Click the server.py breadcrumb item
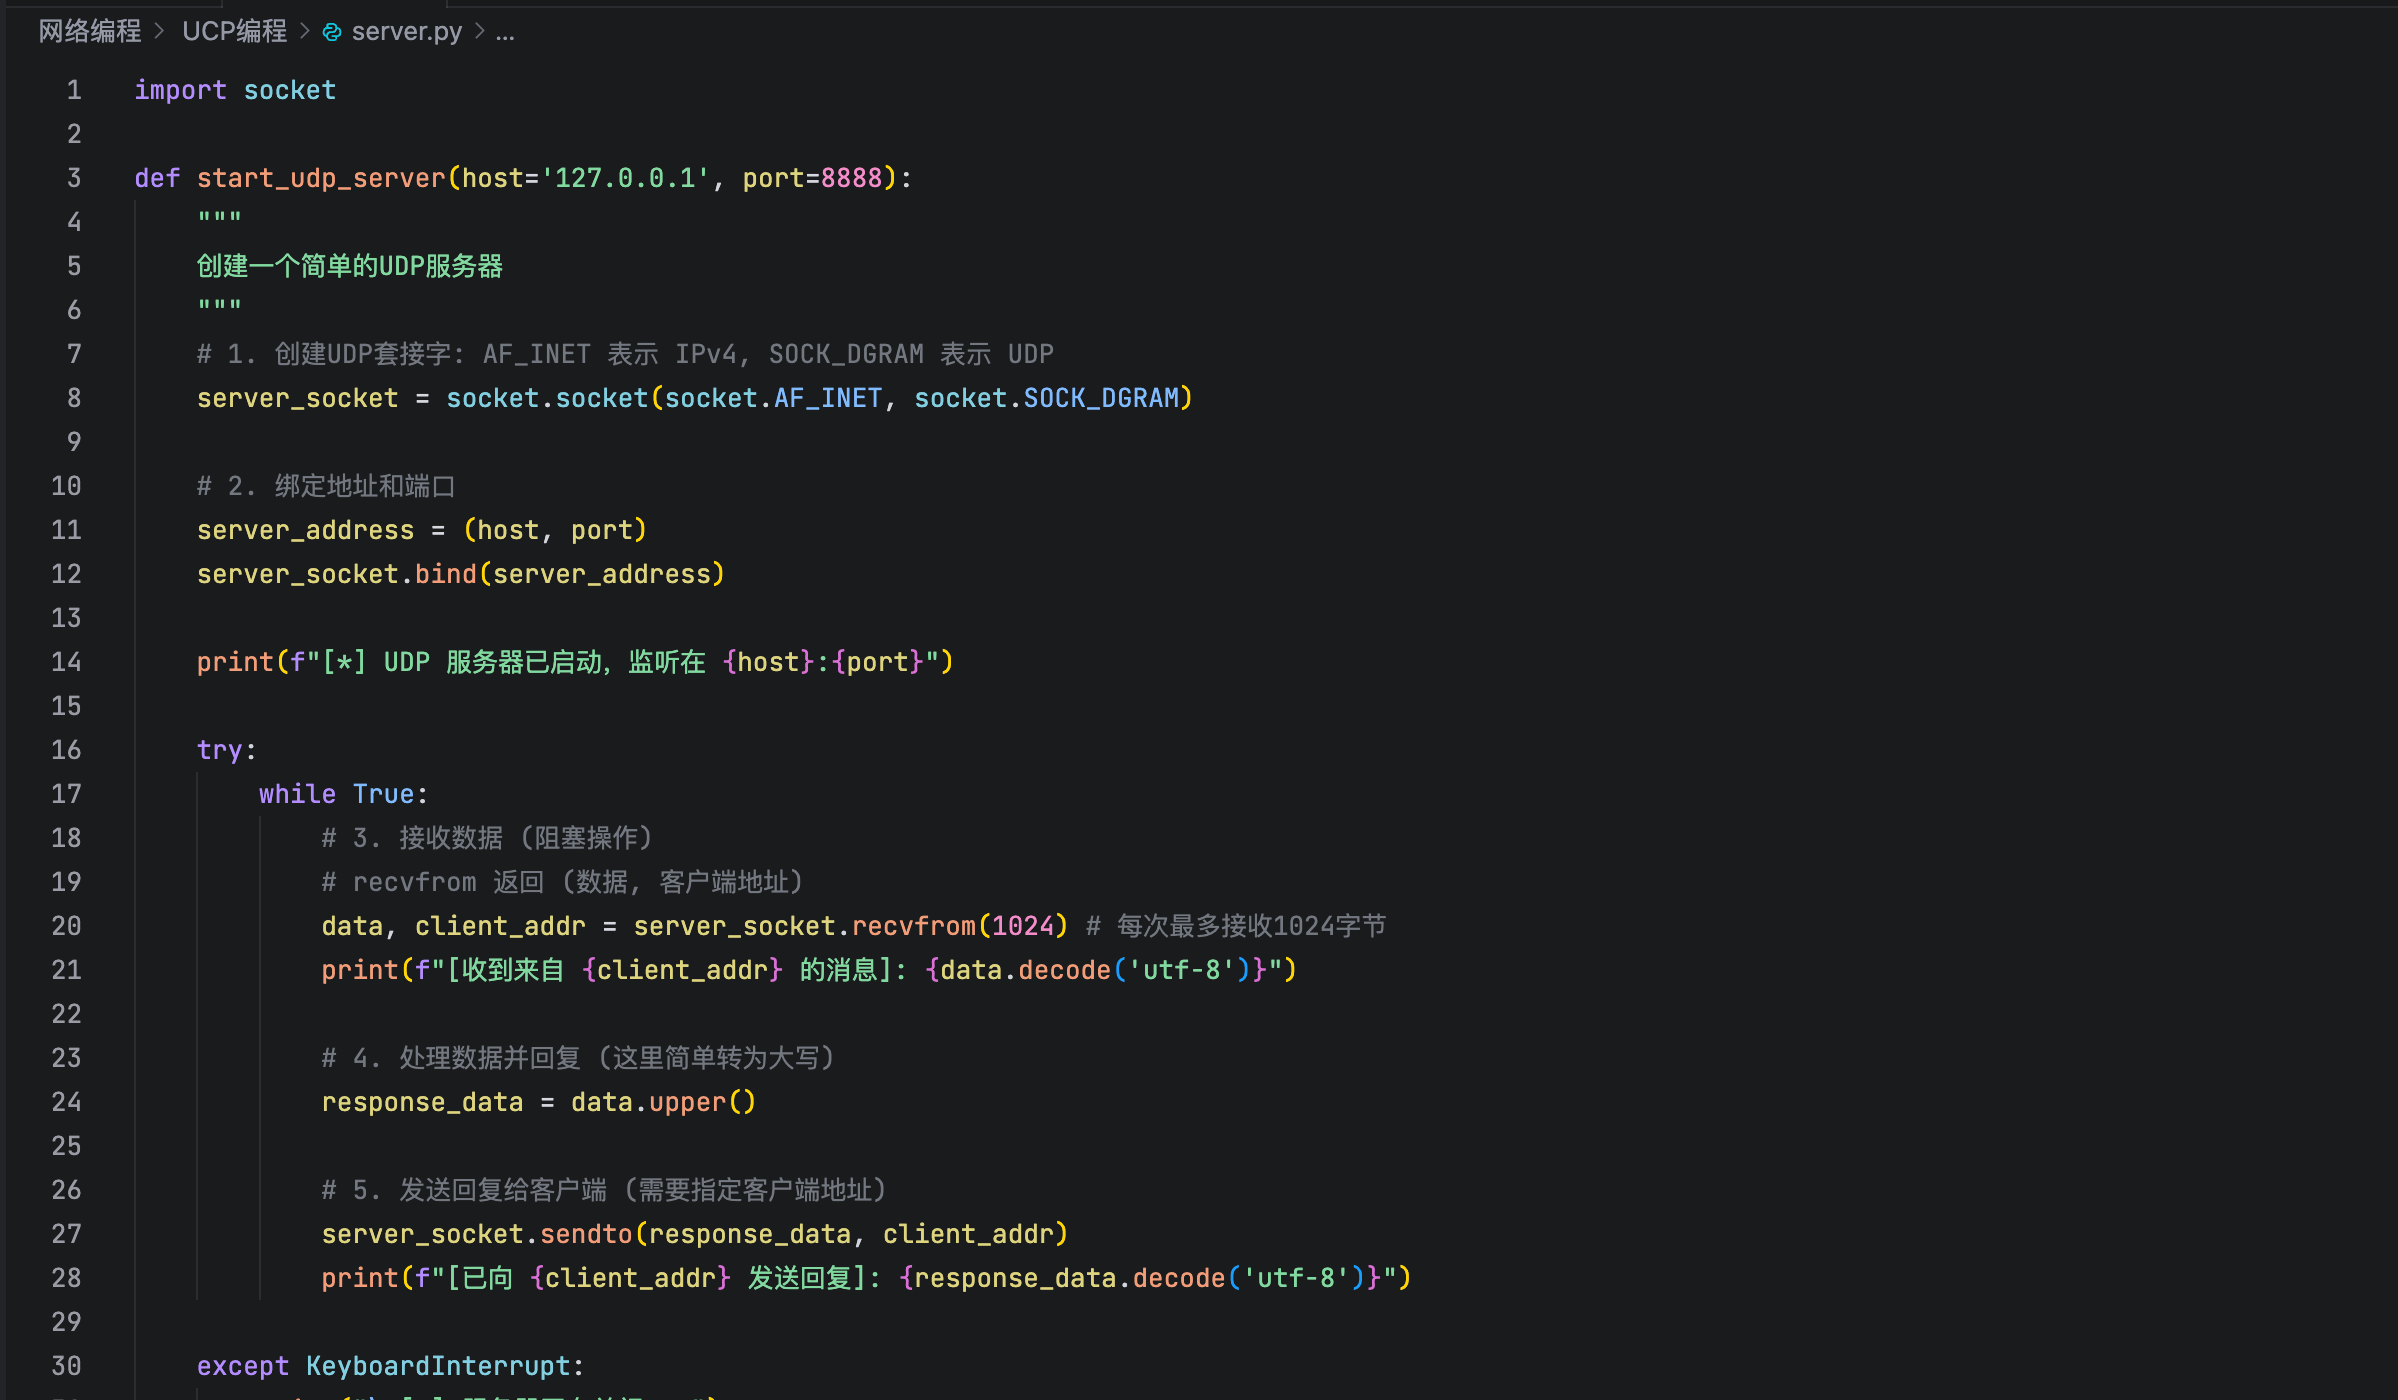This screenshot has height=1400, width=2398. 406,32
